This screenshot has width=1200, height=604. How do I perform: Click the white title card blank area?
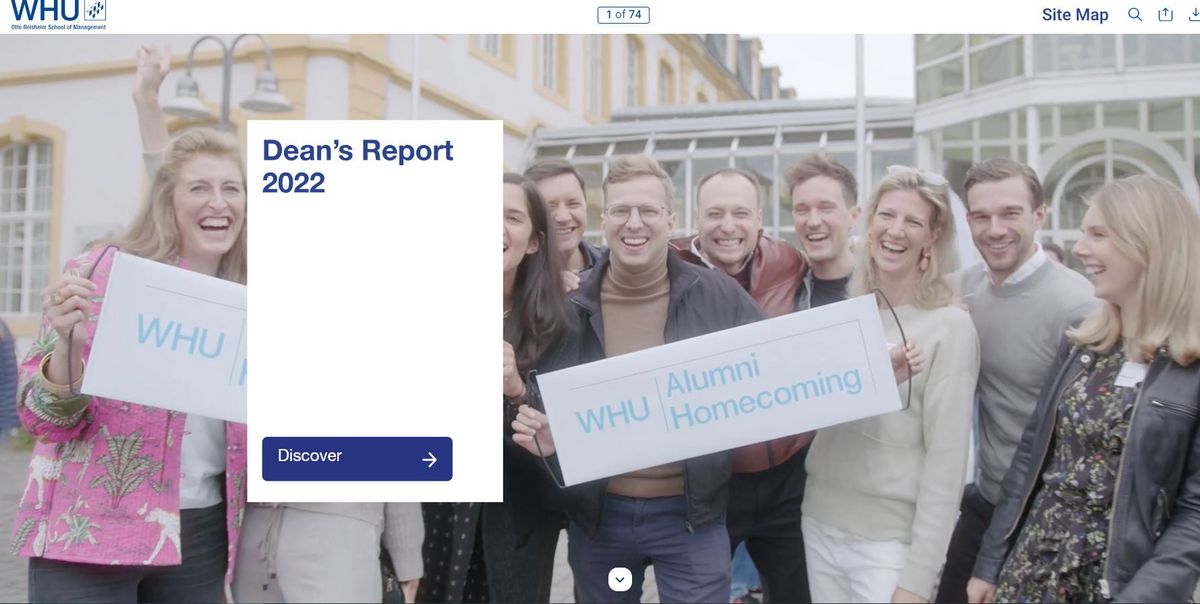375,315
